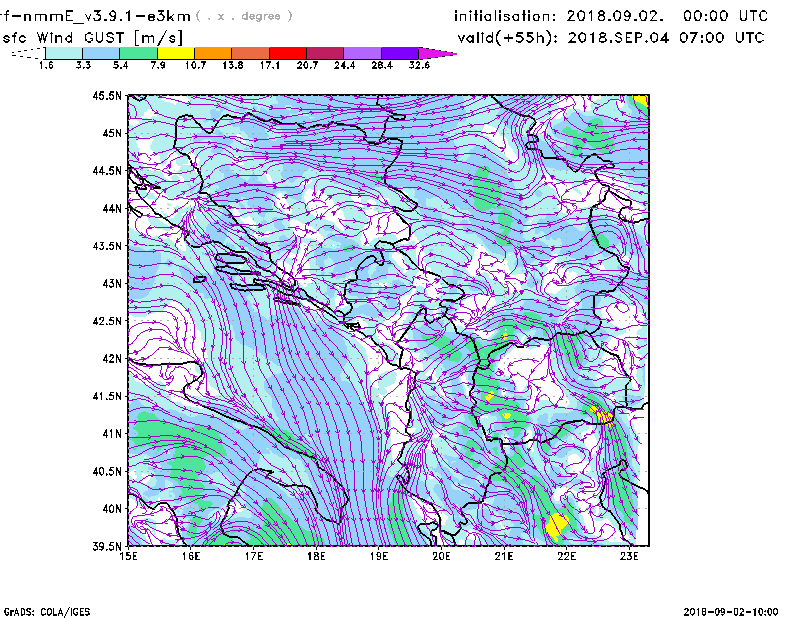Click the '41.5N' latitude label
This screenshot has width=800, height=618.
[x=107, y=396]
